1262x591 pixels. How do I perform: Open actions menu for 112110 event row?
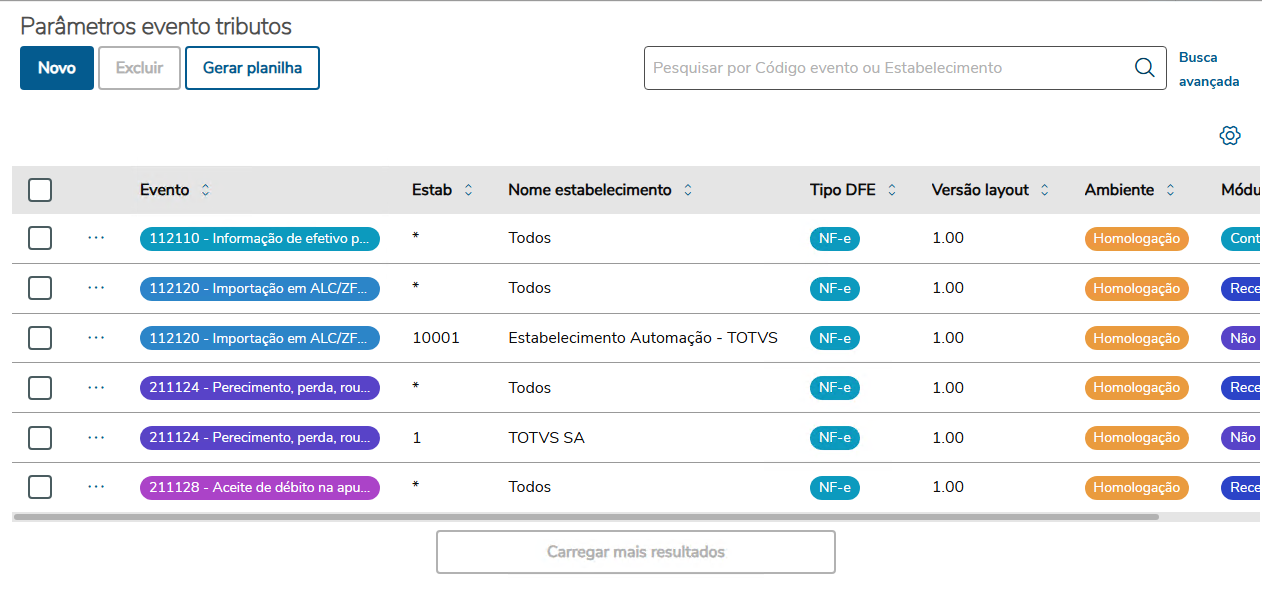click(x=96, y=238)
